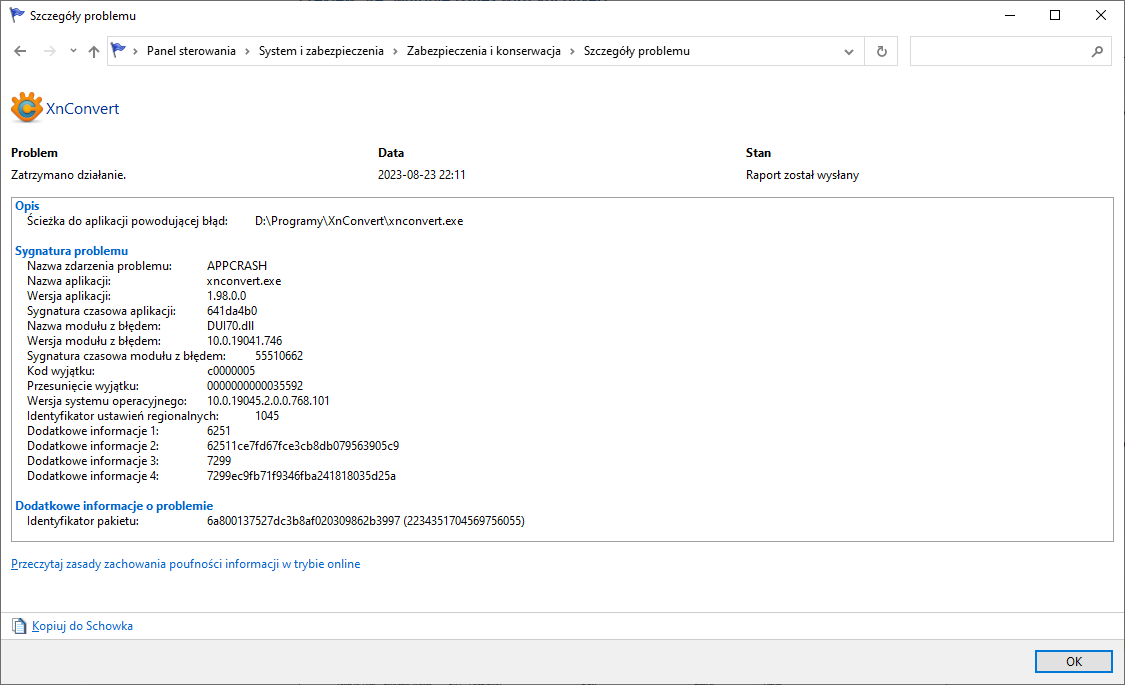
Task: Open Zabezpieczenia i konserwacja breadcrumb
Action: [483, 51]
